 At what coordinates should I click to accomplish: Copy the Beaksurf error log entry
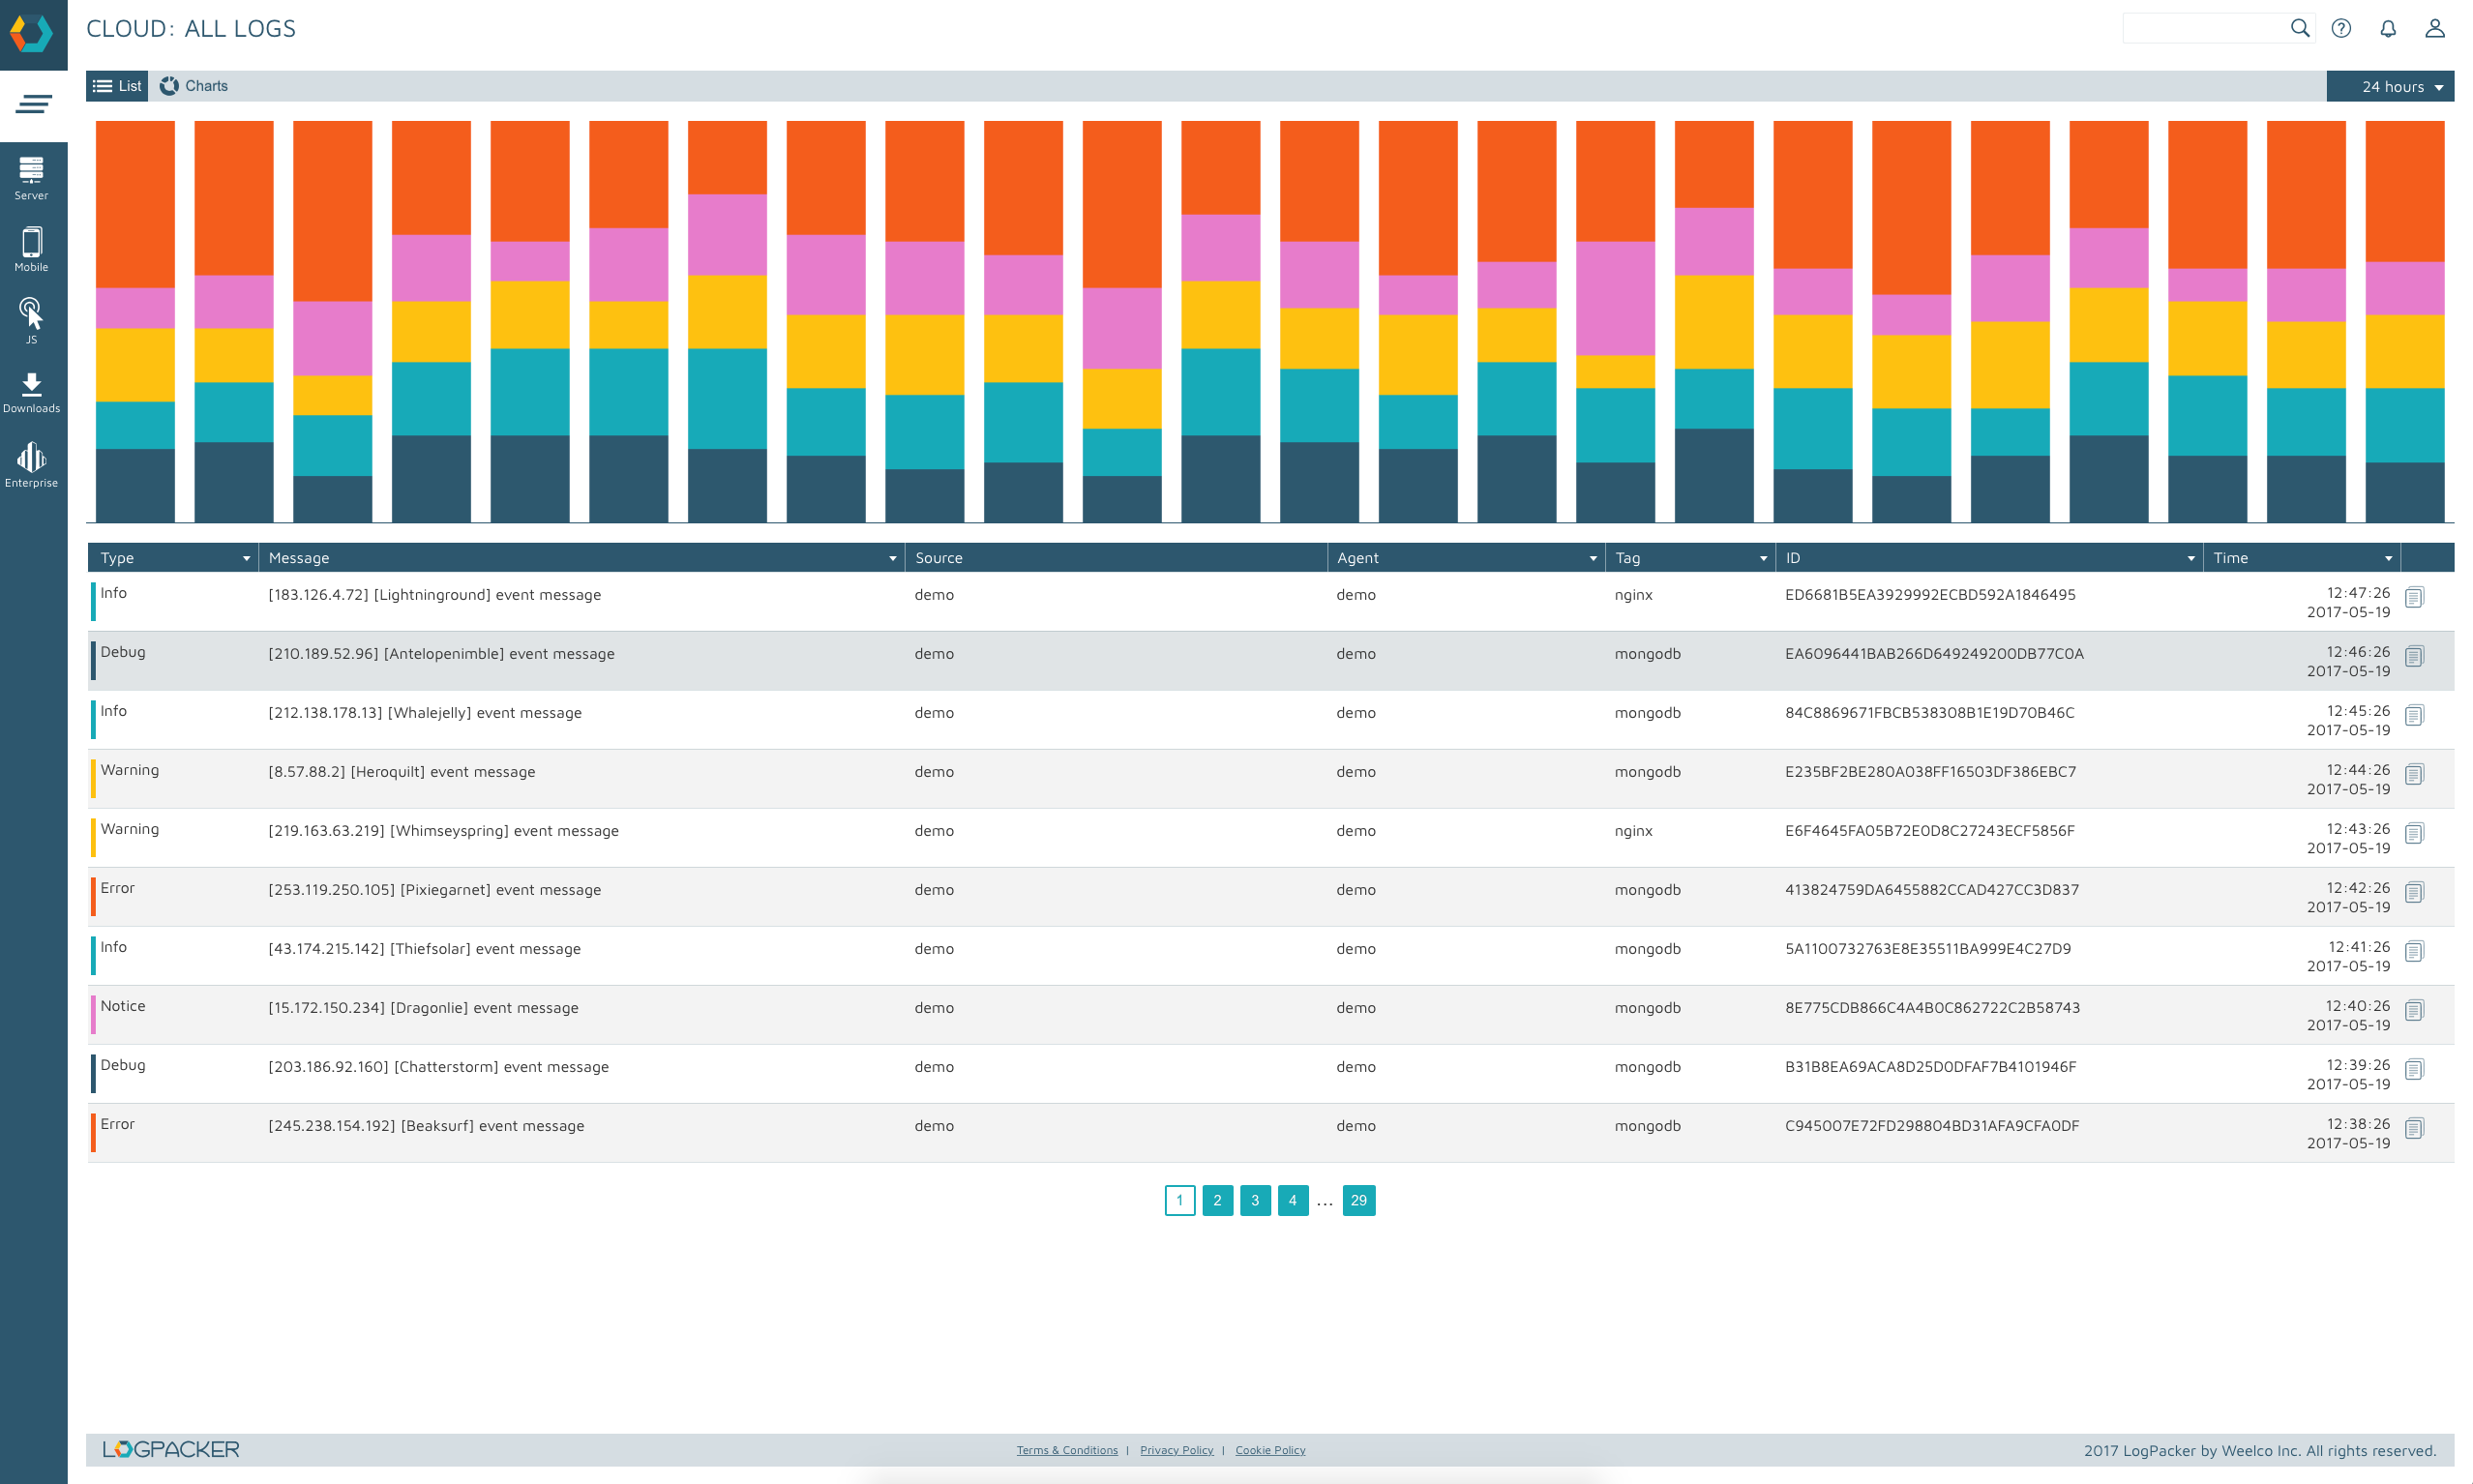pos(2417,1128)
